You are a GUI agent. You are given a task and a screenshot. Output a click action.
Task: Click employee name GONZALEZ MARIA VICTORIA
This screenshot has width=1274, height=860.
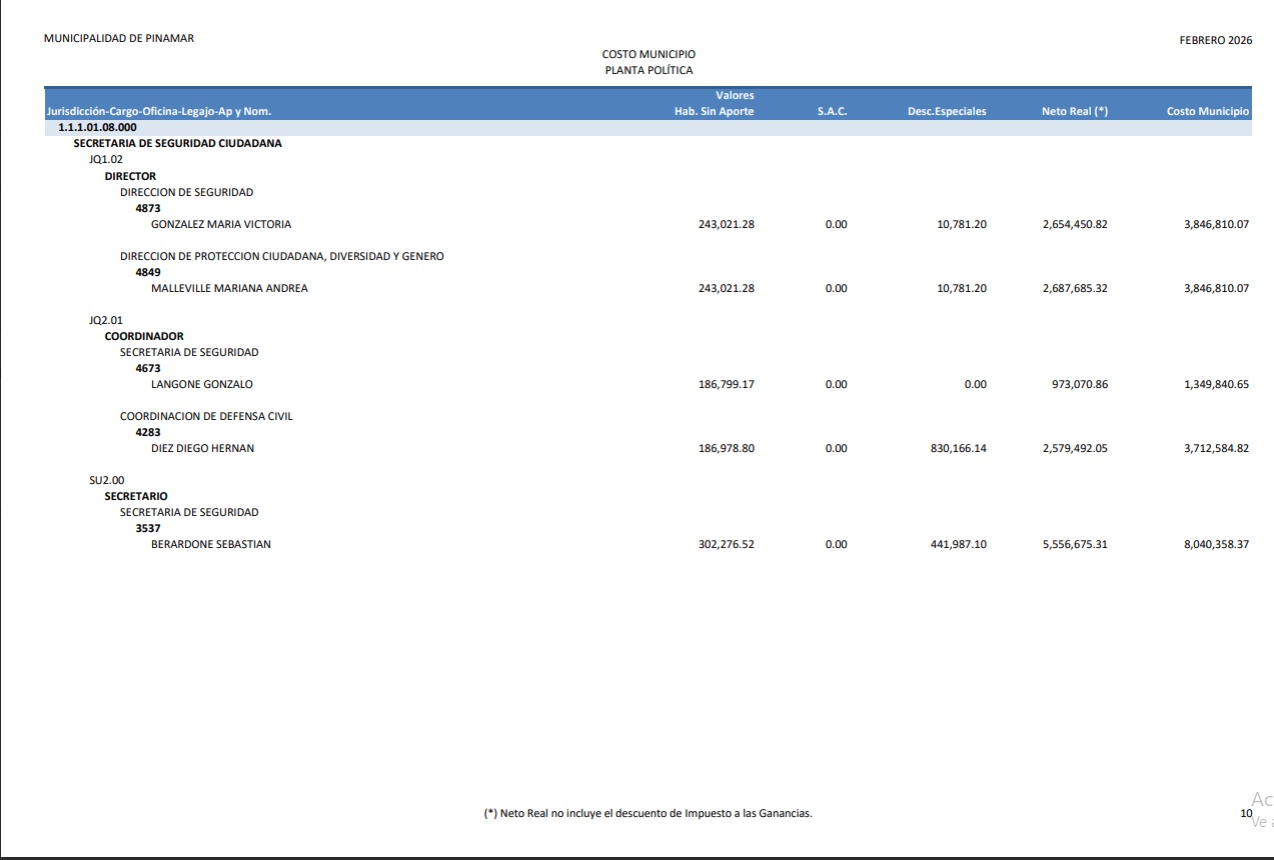tap(221, 224)
